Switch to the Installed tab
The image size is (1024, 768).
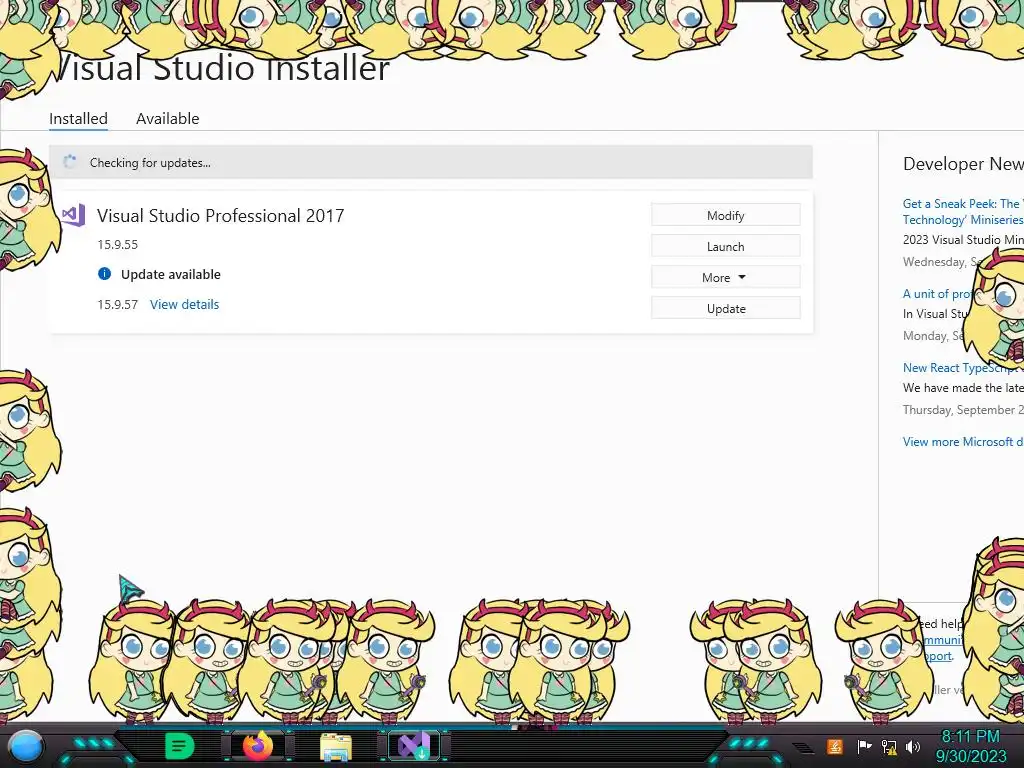point(78,119)
